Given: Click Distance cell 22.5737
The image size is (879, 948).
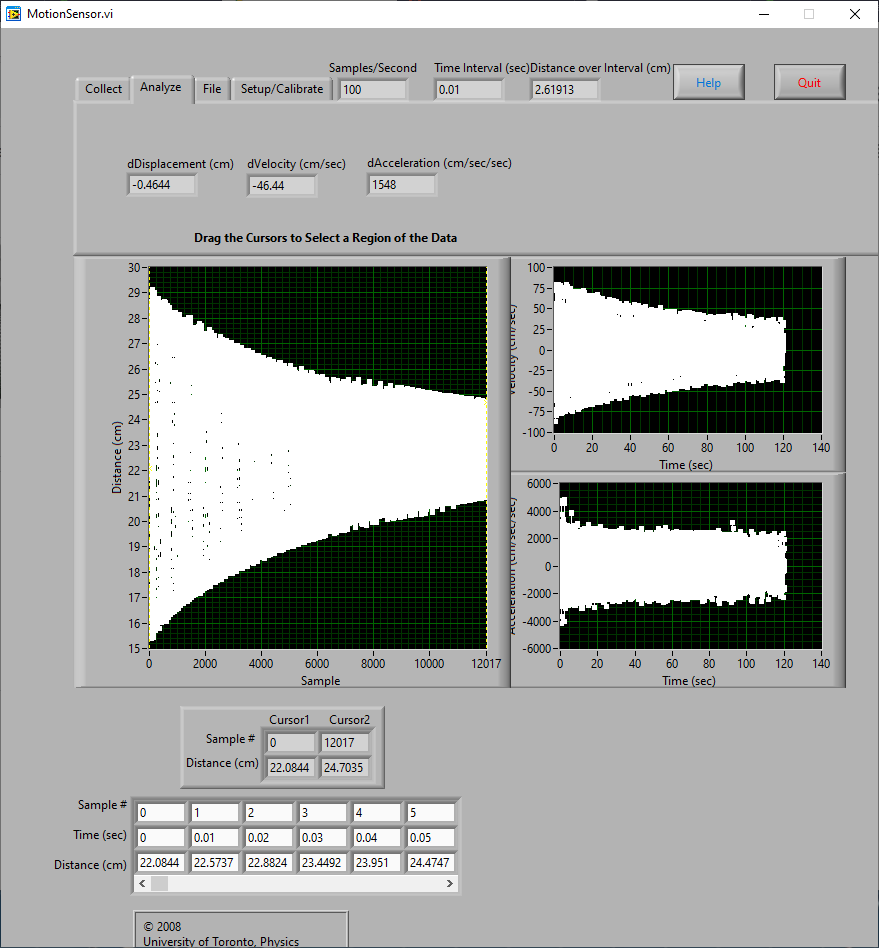Looking at the screenshot, I should click(x=215, y=863).
